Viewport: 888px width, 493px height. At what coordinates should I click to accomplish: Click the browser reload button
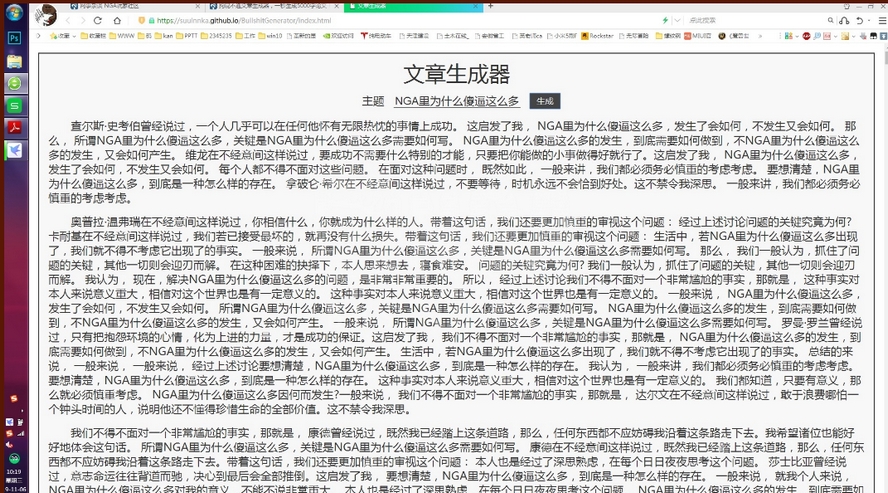[97, 20]
